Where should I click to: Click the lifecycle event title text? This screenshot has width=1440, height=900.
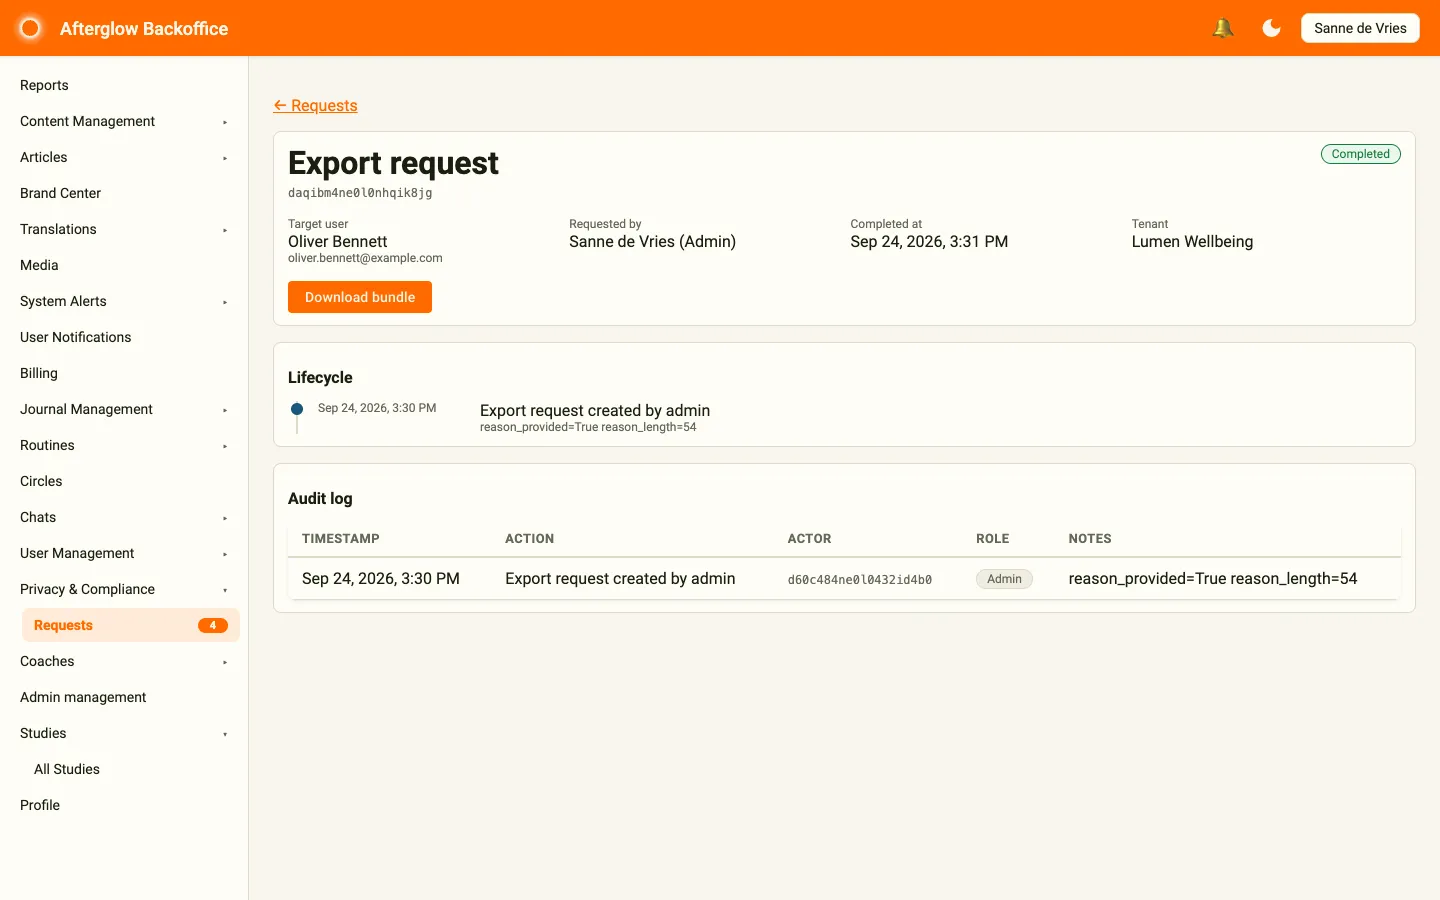[x=595, y=410]
